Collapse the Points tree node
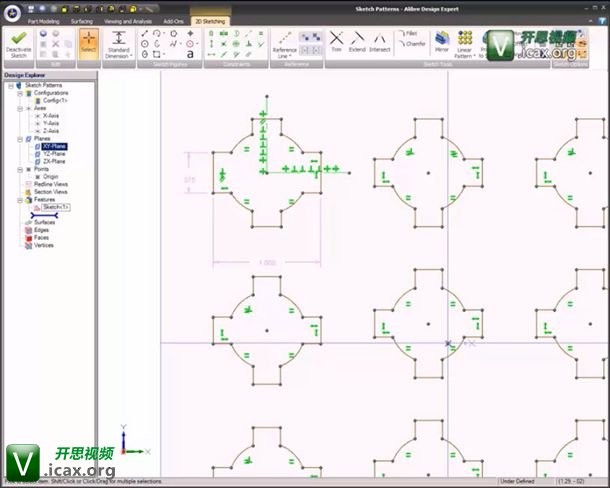The height and width of the screenshot is (488, 610). tap(20, 169)
